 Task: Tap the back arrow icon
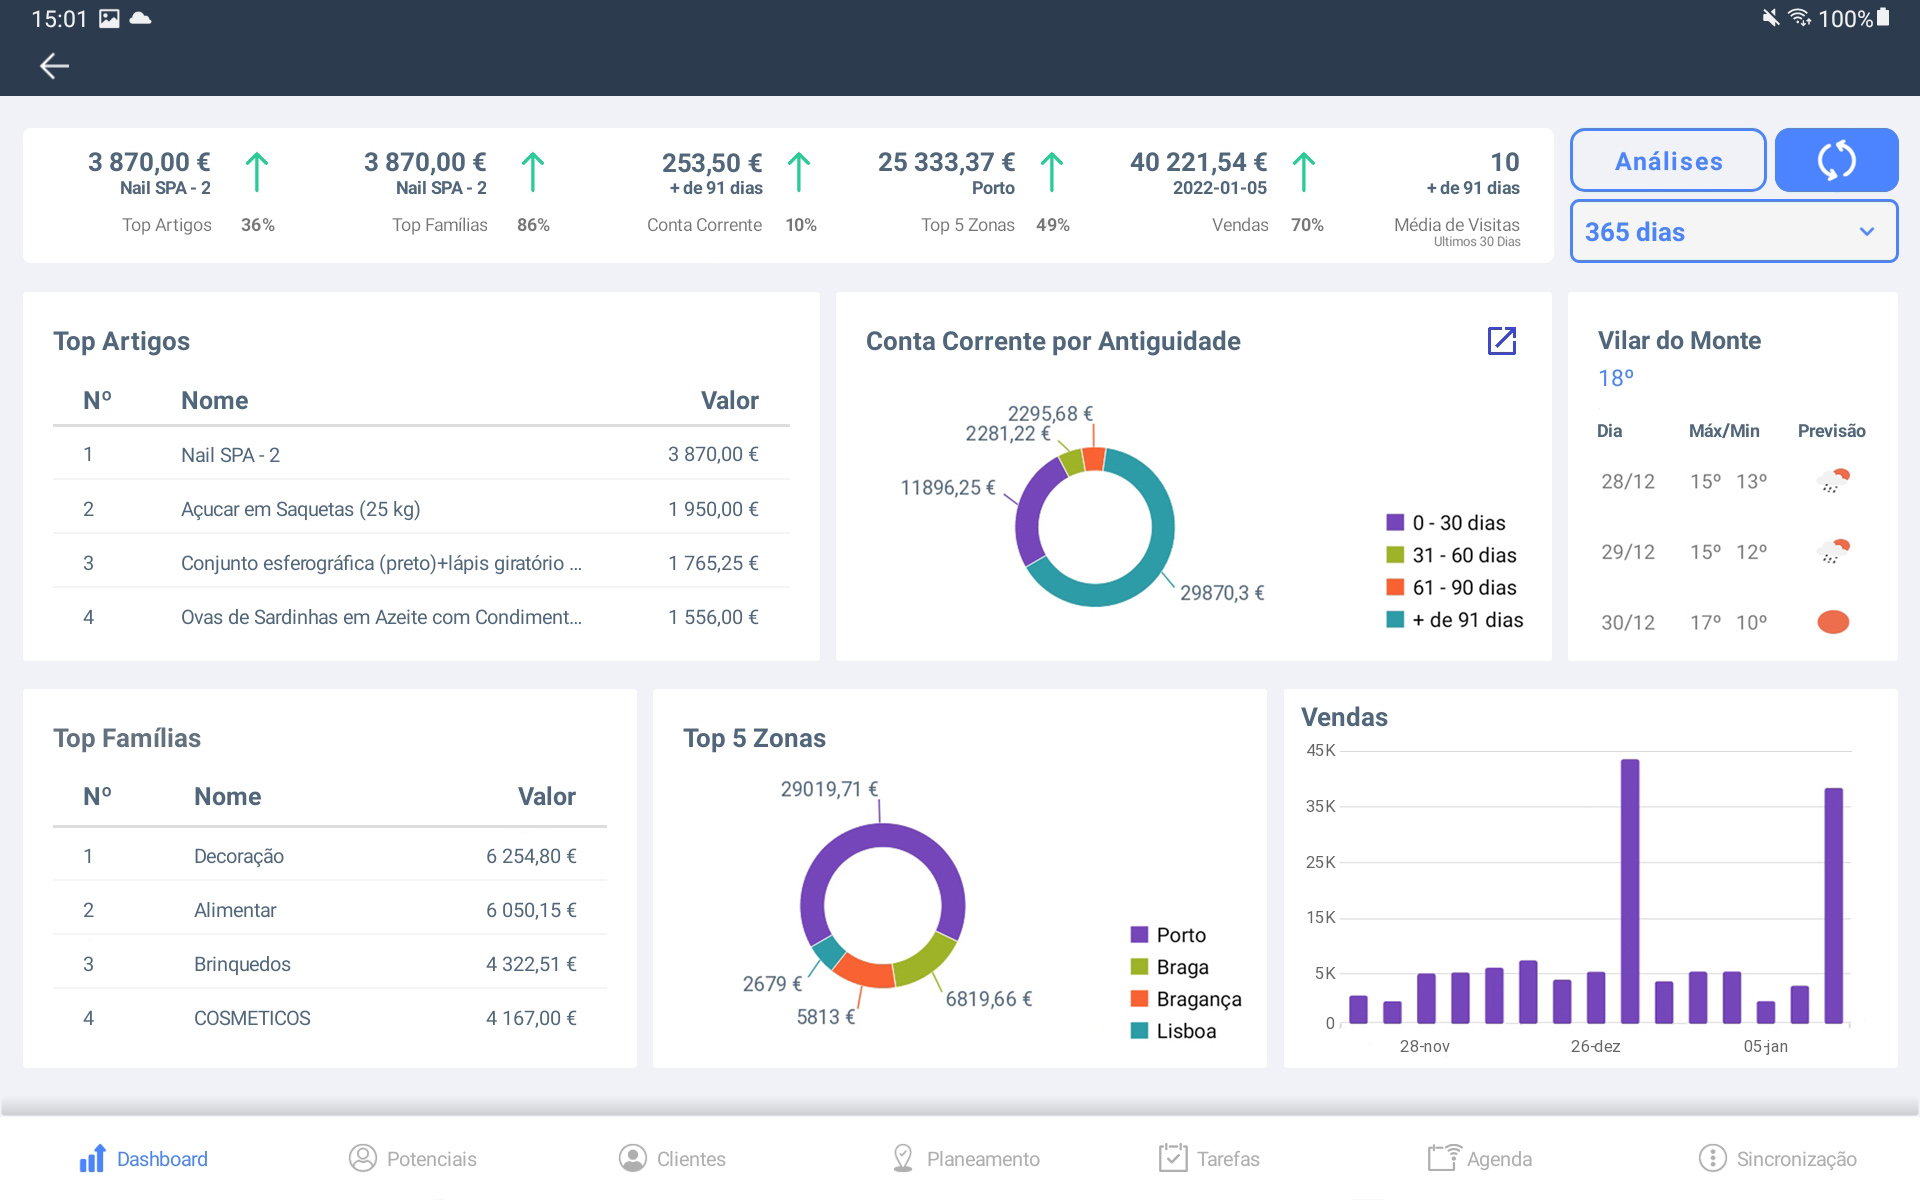click(x=54, y=66)
